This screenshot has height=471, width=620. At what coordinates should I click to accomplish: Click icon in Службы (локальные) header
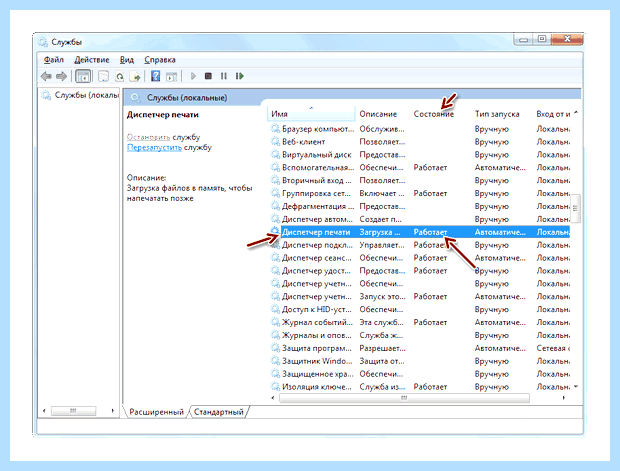pyautogui.click(x=135, y=97)
